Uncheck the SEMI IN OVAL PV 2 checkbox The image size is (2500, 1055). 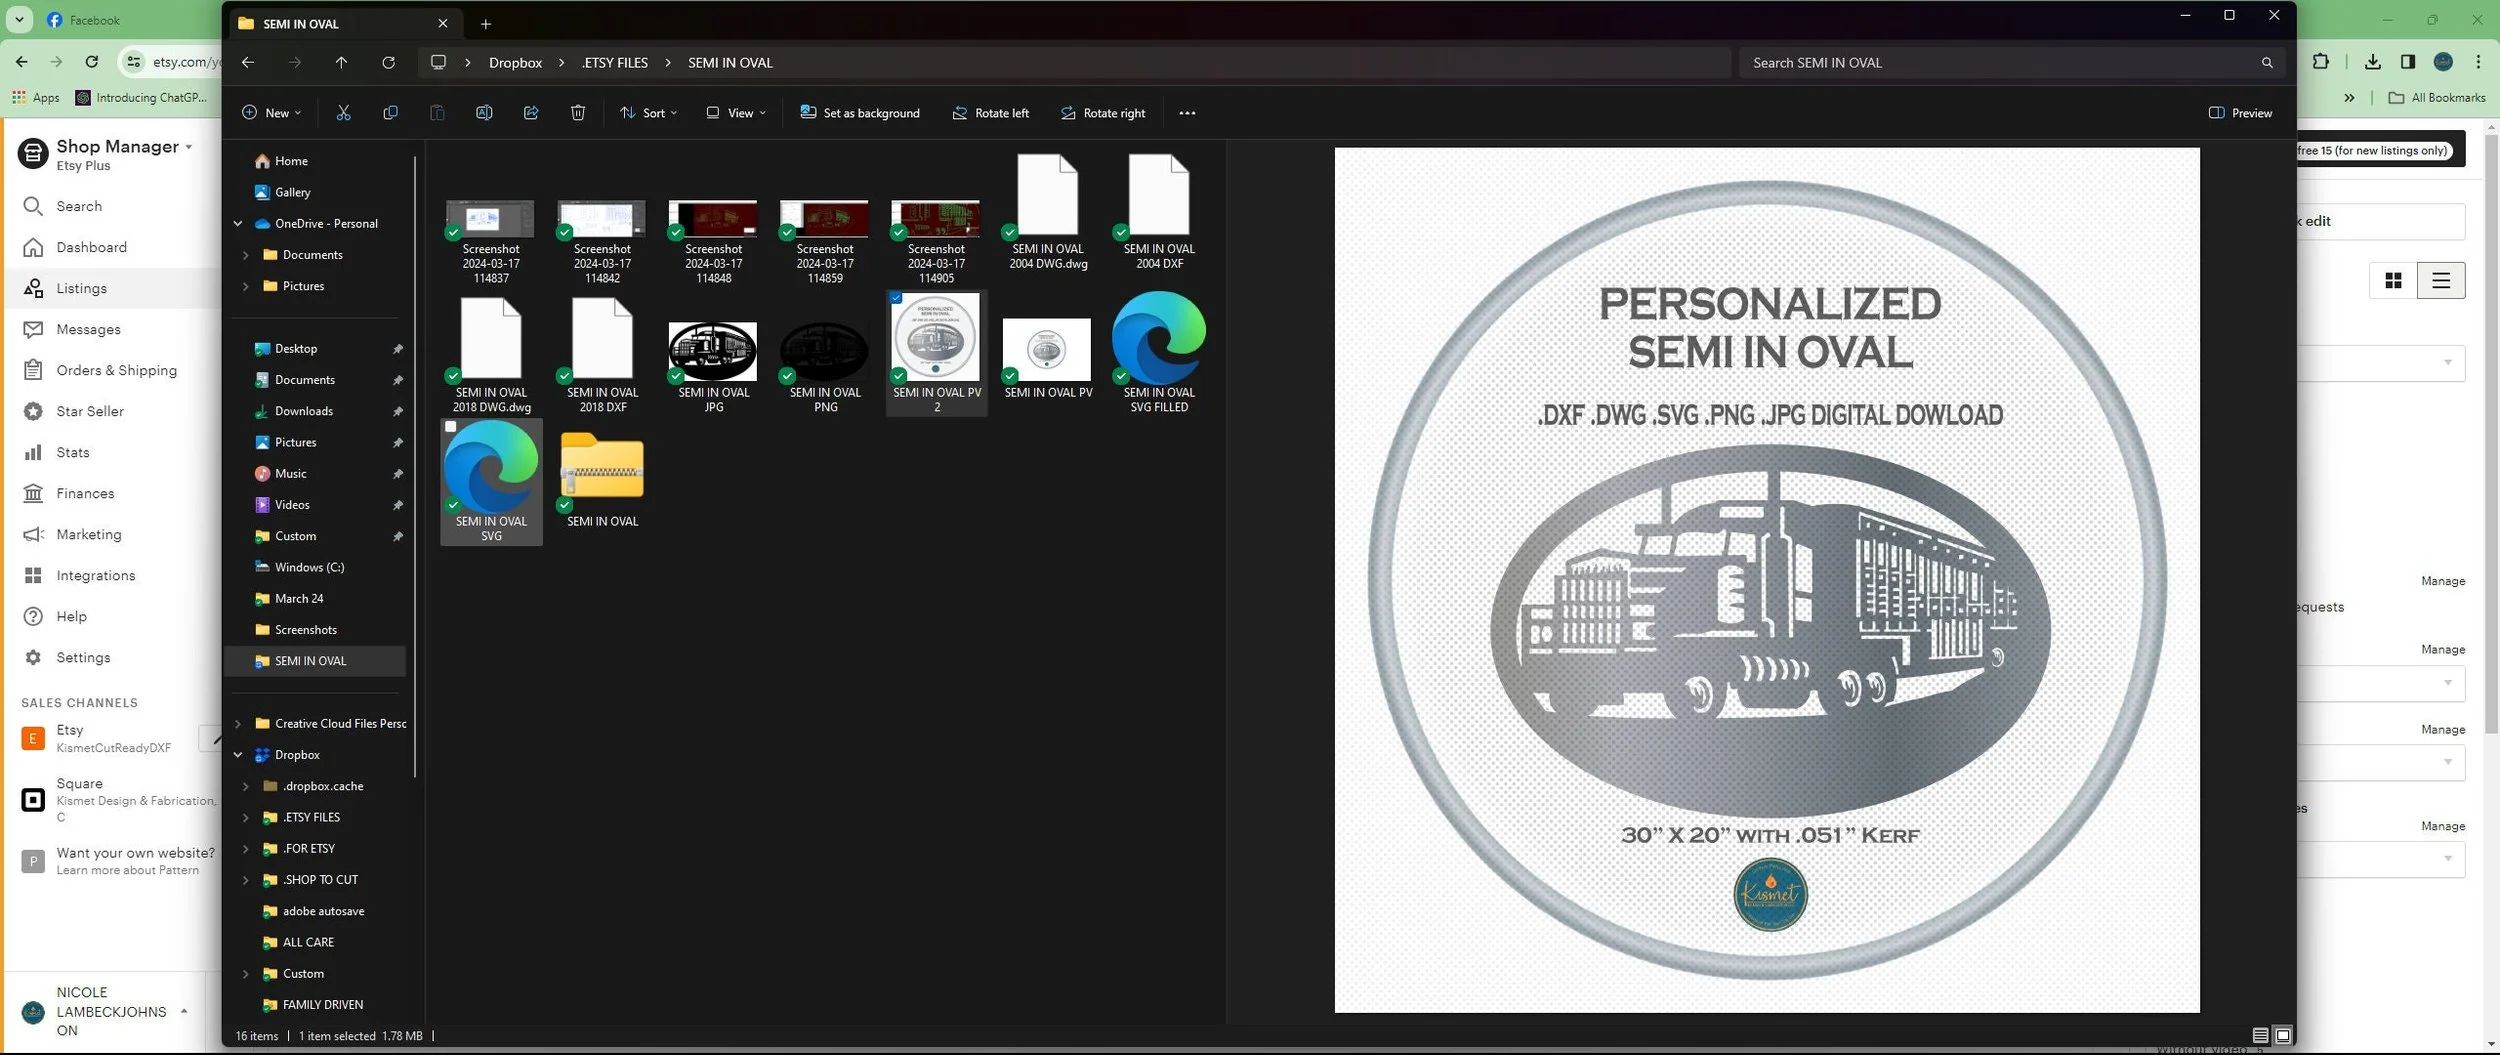click(896, 298)
